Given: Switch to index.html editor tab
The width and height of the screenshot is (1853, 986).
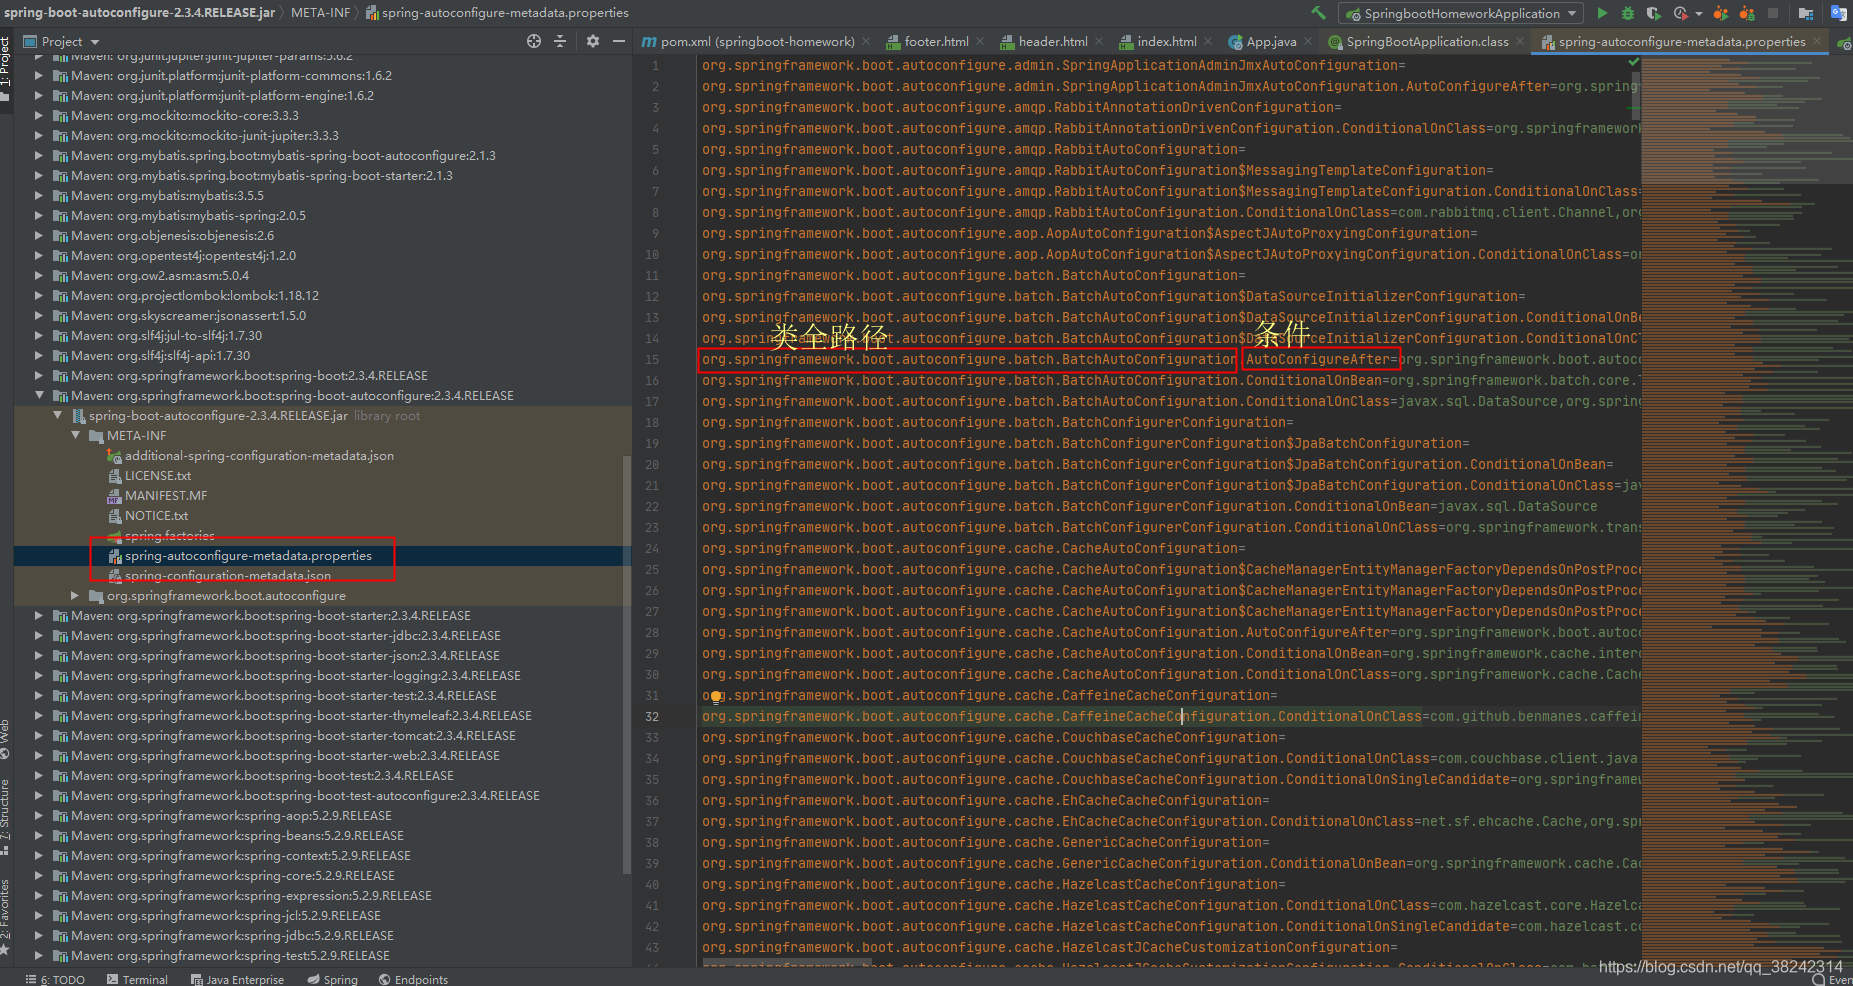Looking at the screenshot, I should 1167,41.
